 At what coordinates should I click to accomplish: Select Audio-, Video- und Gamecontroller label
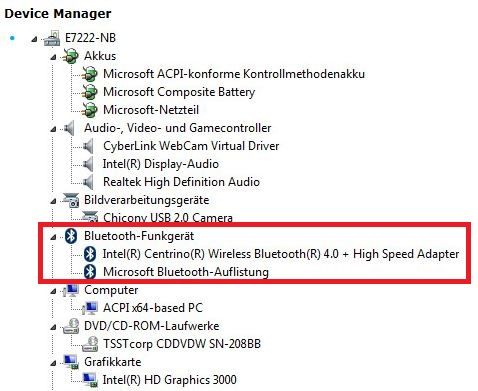pos(178,128)
